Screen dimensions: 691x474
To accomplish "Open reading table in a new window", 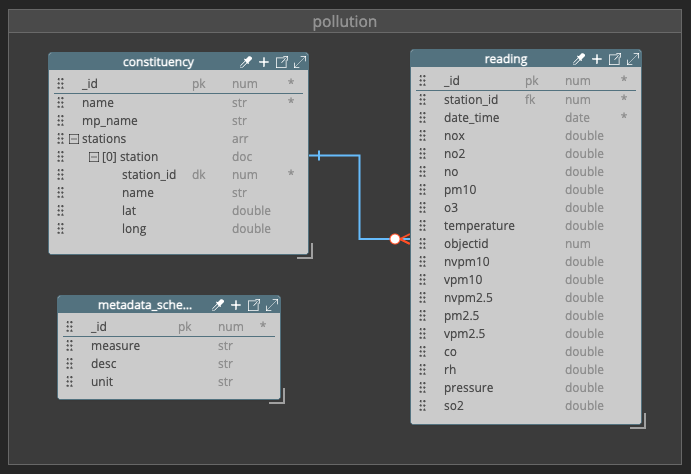I will coord(615,59).
